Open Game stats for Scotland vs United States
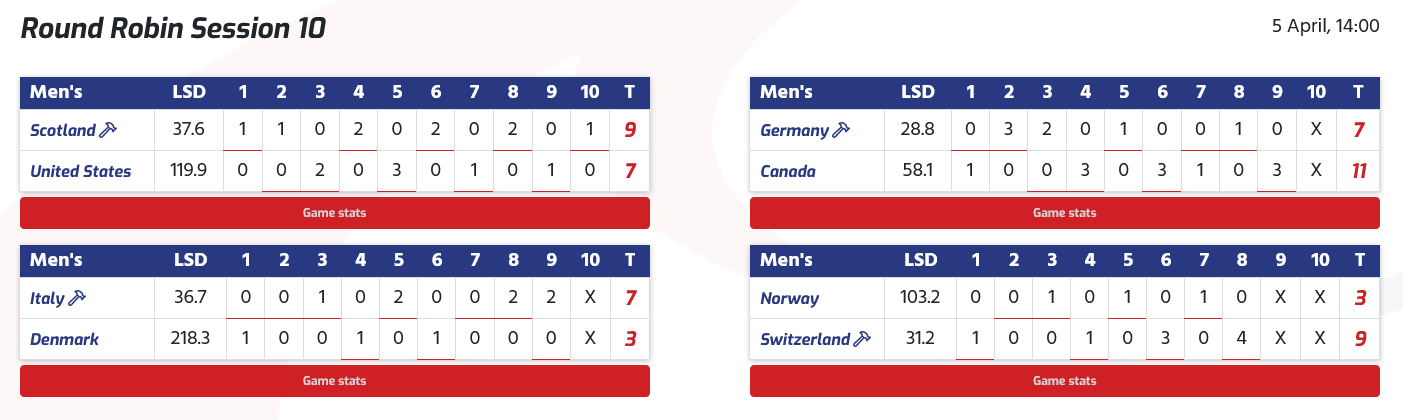Image resolution: width=1403 pixels, height=420 pixels. (334, 213)
